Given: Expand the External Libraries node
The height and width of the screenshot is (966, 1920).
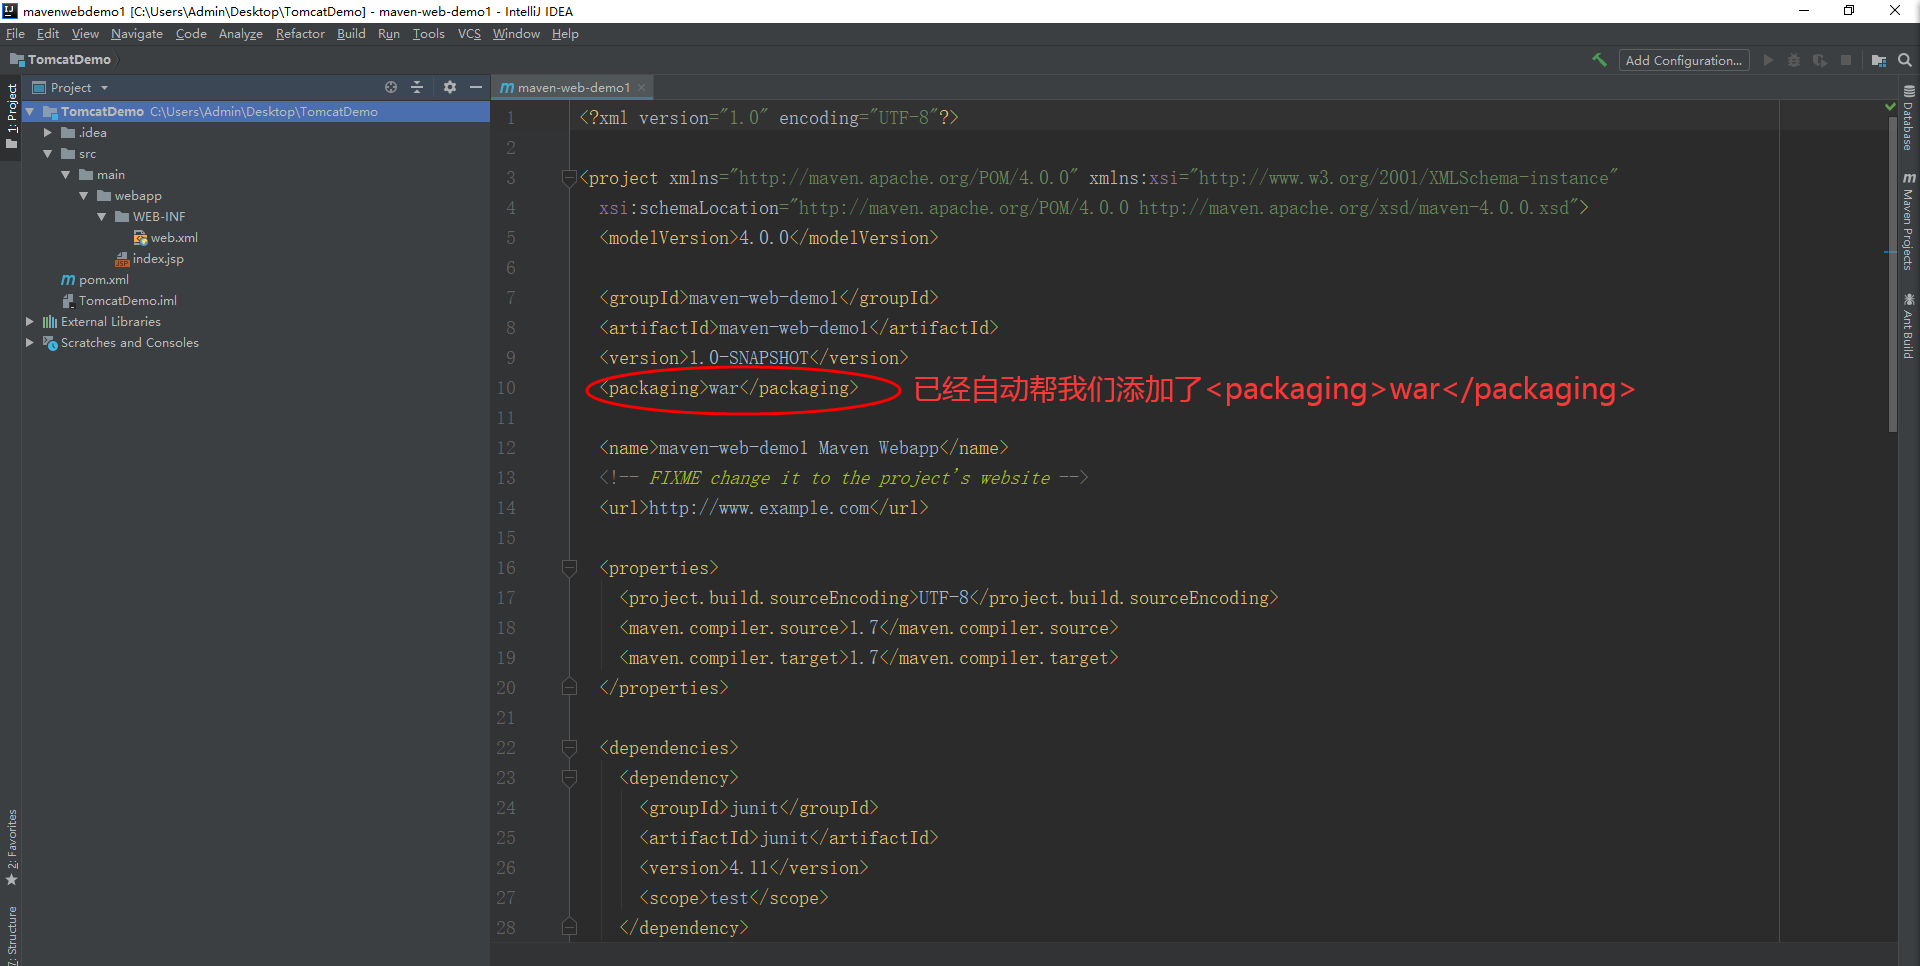Looking at the screenshot, I should point(30,321).
